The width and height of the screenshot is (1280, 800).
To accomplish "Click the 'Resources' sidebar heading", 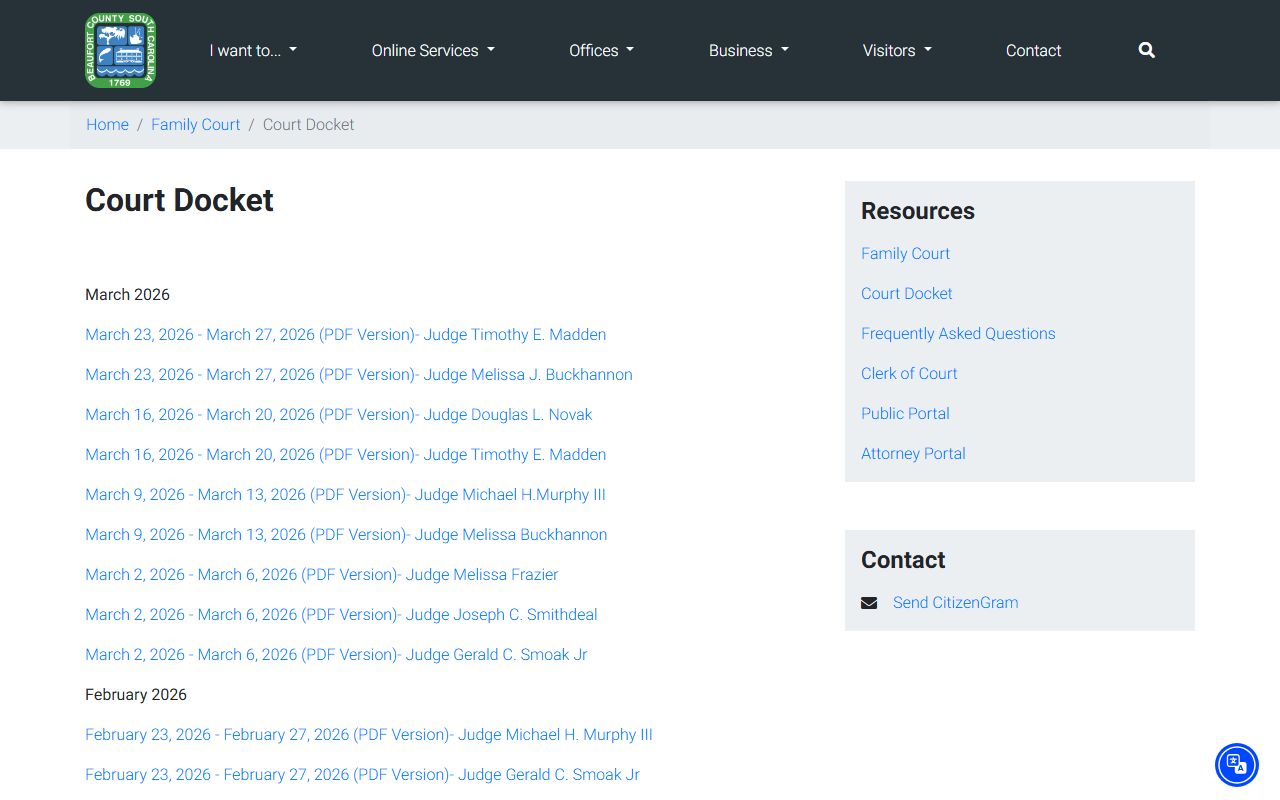I will (x=917, y=211).
